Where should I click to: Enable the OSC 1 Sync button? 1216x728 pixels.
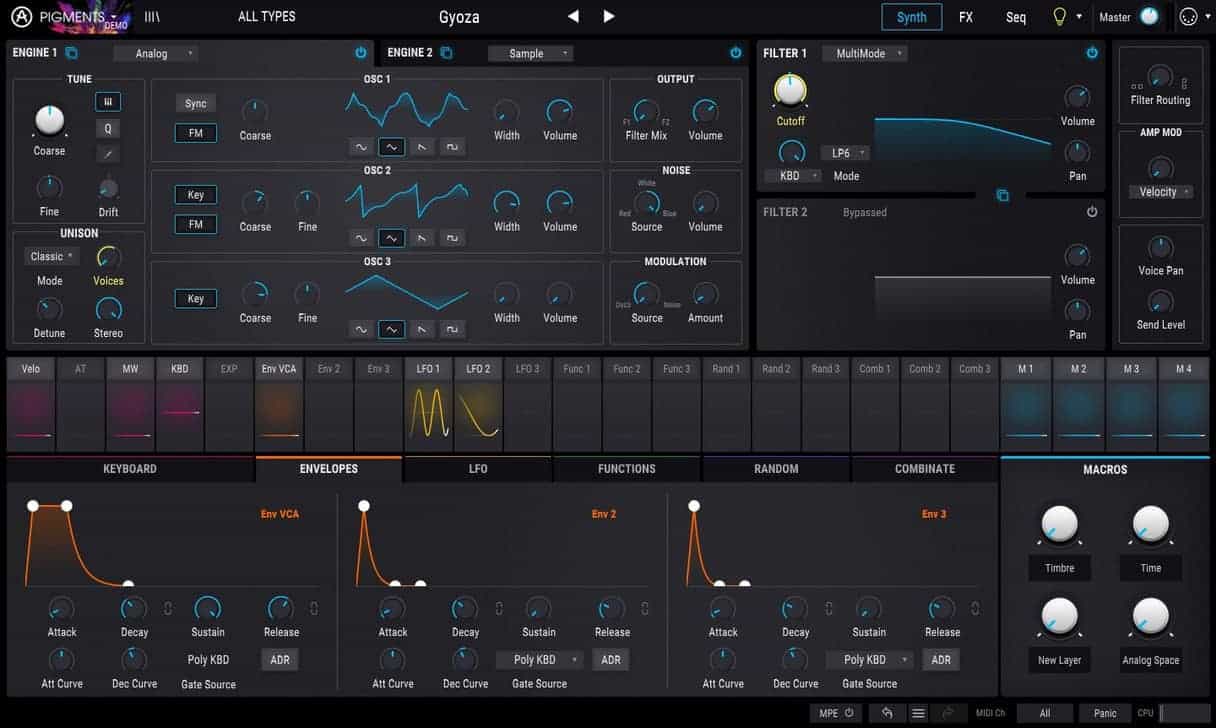click(x=196, y=103)
